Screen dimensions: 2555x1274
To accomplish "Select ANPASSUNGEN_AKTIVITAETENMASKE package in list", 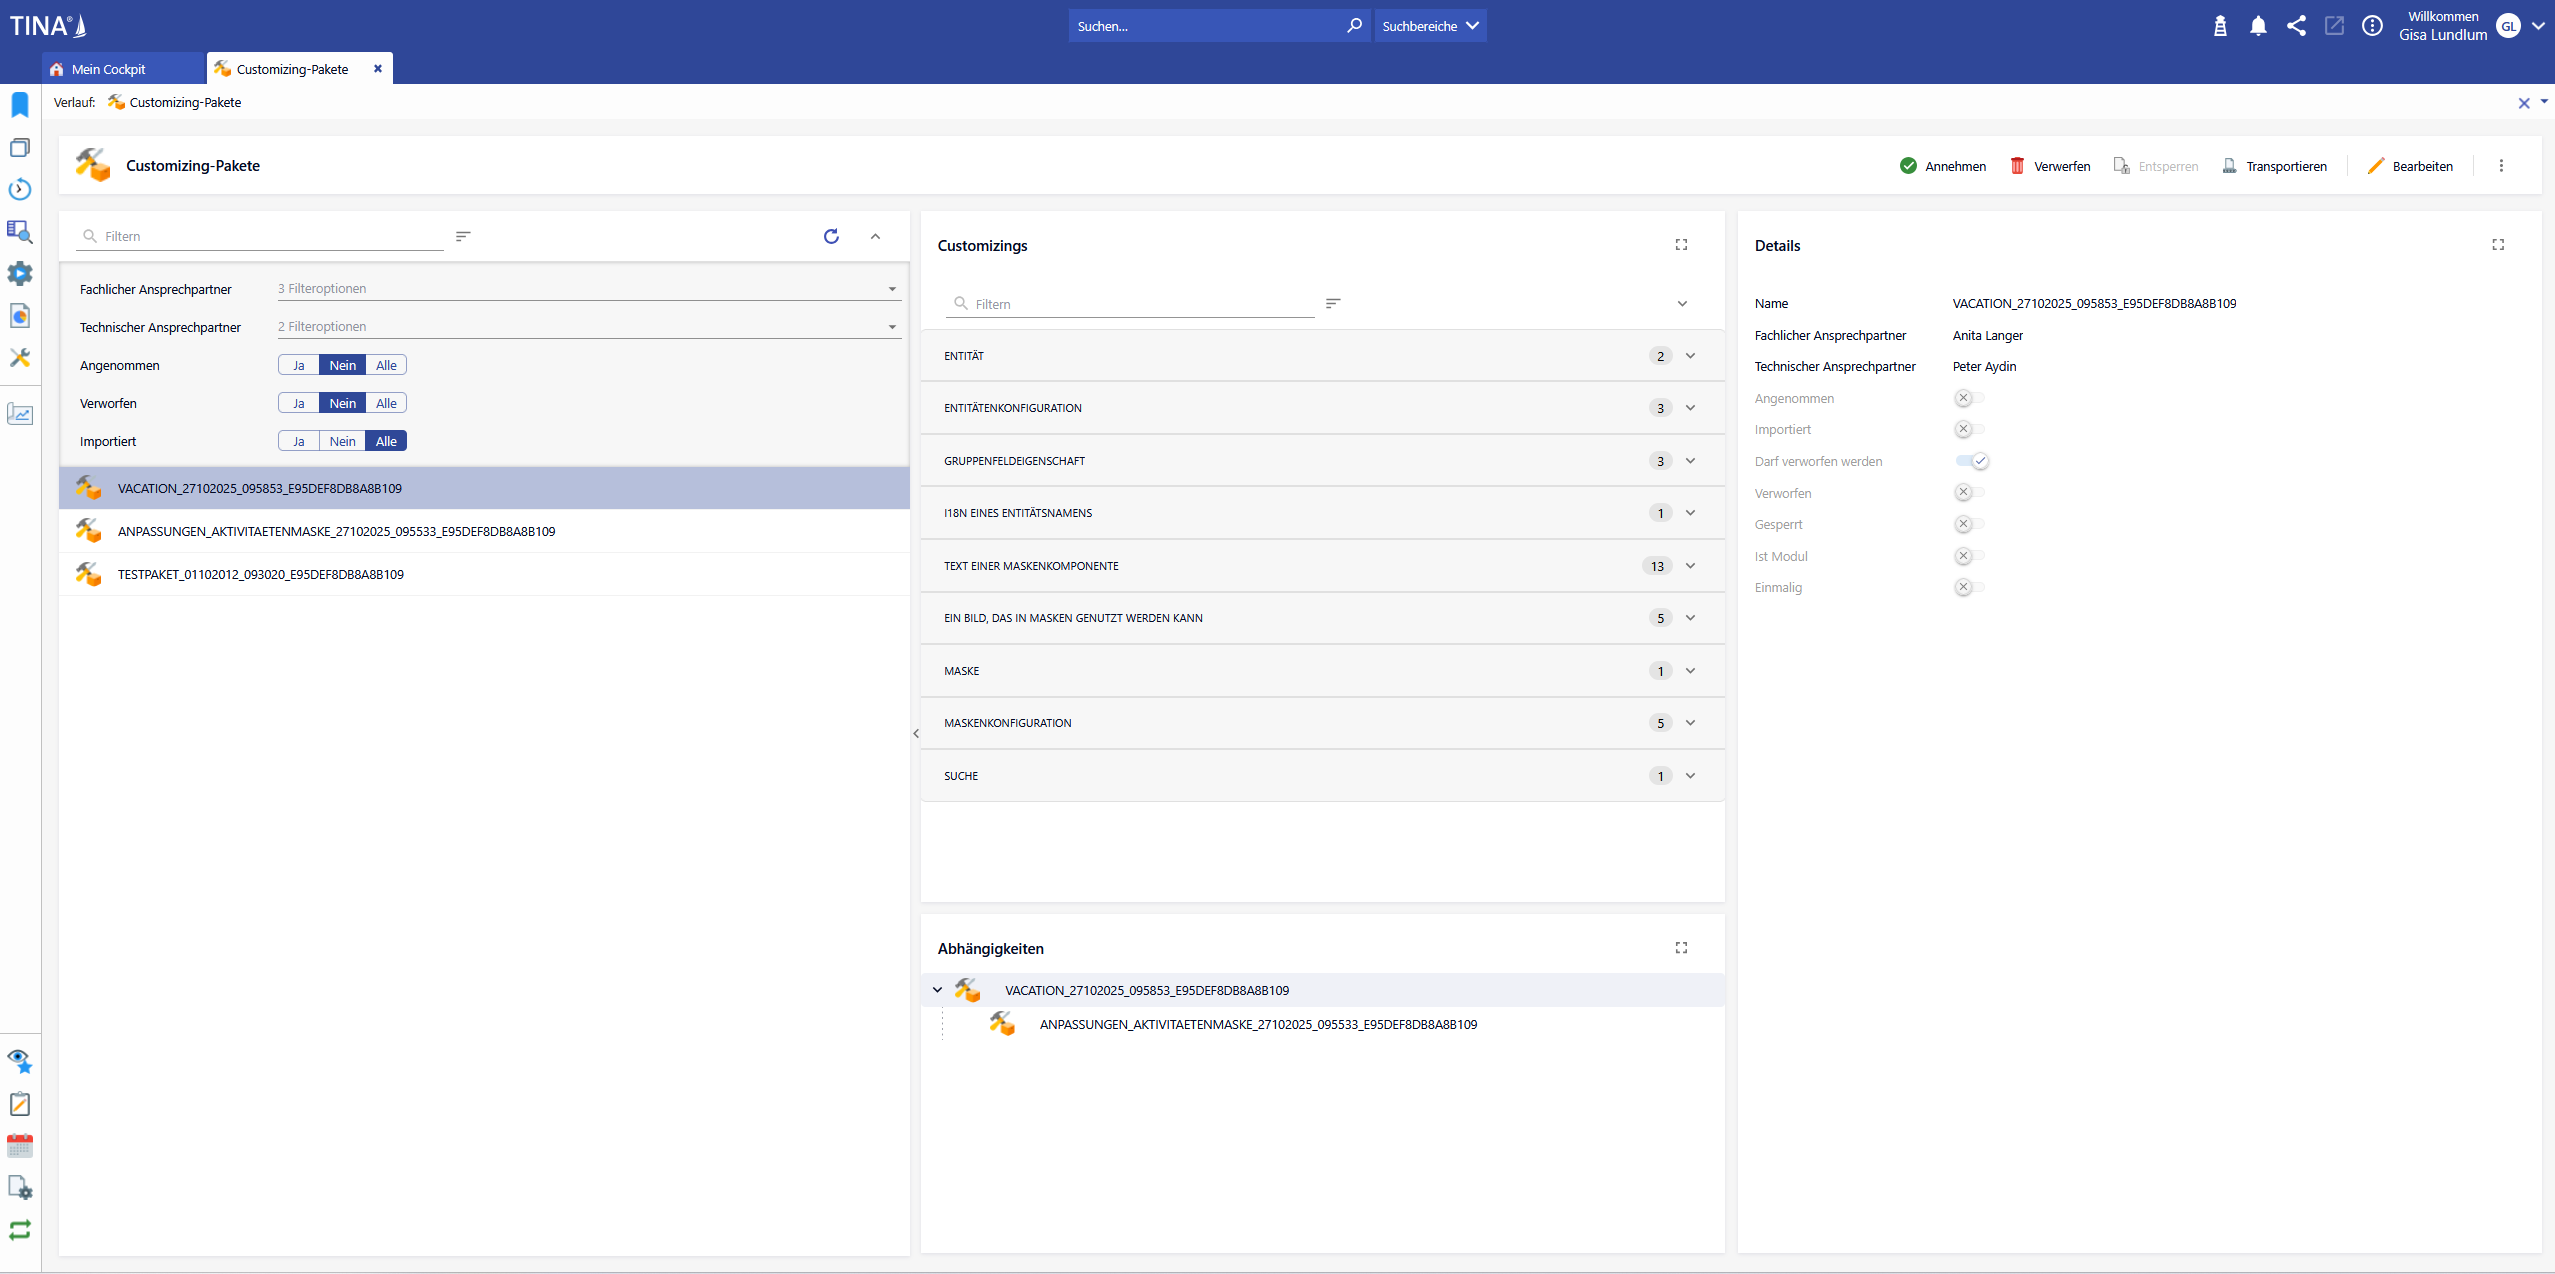I will 336,531.
